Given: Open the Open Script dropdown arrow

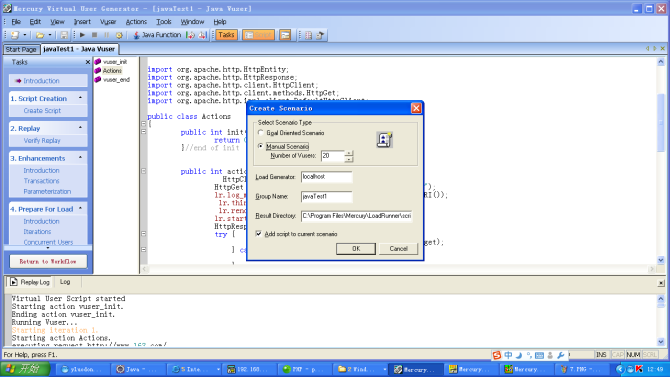Looking at the screenshot, I should (x=50, y=35).
